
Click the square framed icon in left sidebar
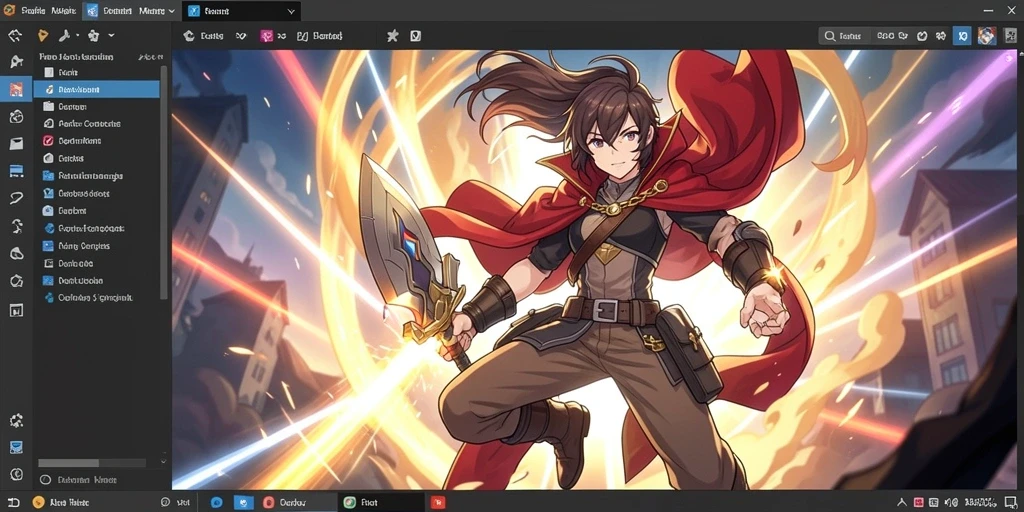[16, 310]
